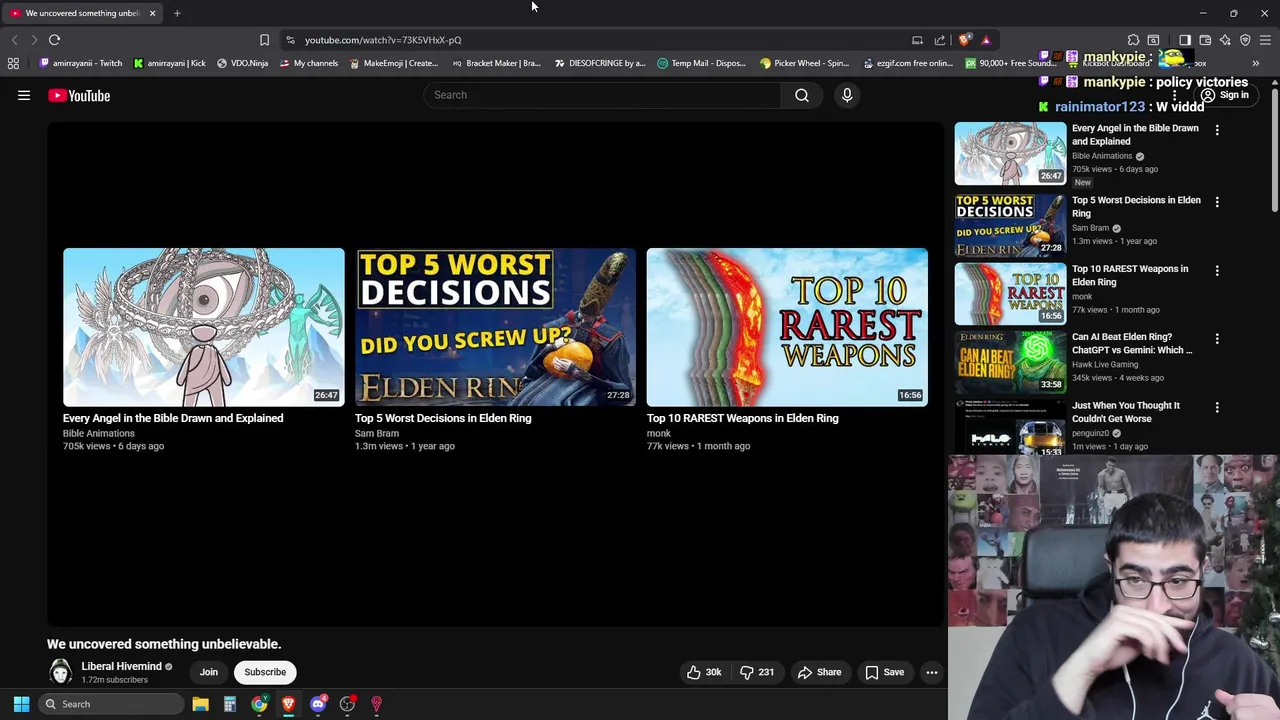The height and width of the screenshot is (720, 1280).
Task: Open sidebar thumbnail Can AI Beat Elden Ring
Action: (1010, 361)
